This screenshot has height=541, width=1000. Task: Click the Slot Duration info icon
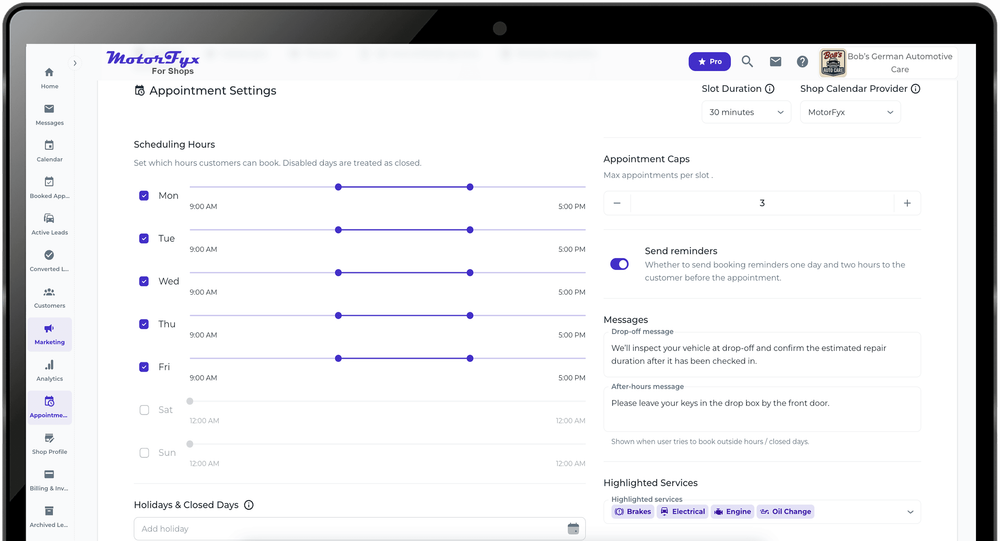[770, 89]
